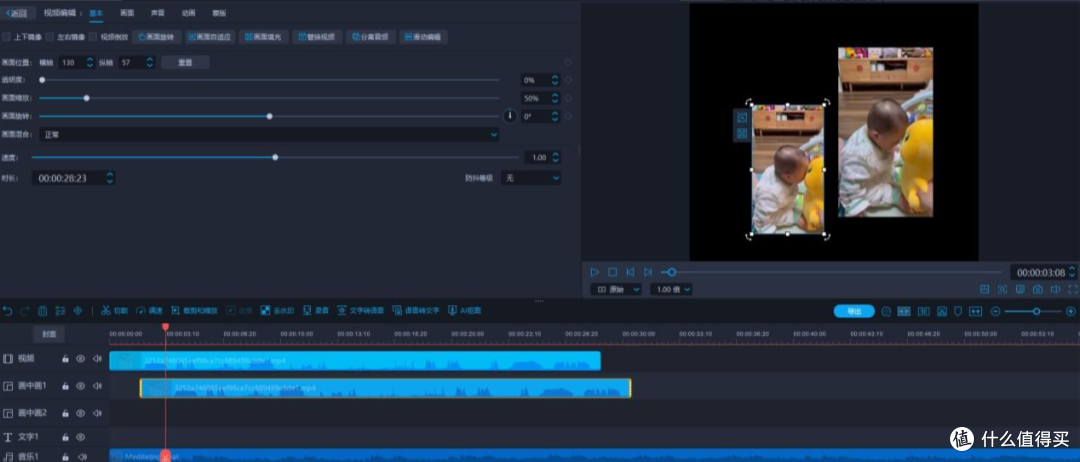Open the 画面混合 blend mode dropdown

[x=269, y=135]
